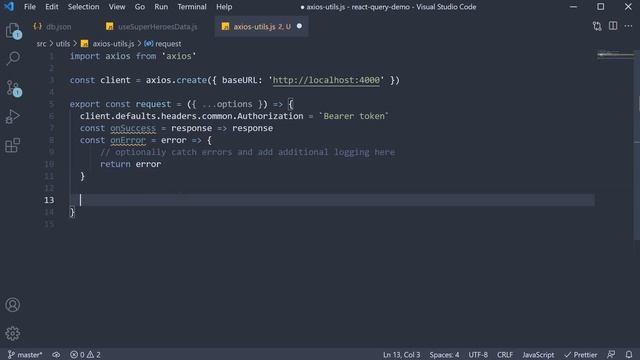Switch to useSuperHeroesData.js tab
This screenshot has width=640, height=360.
(x=157, y=27)
